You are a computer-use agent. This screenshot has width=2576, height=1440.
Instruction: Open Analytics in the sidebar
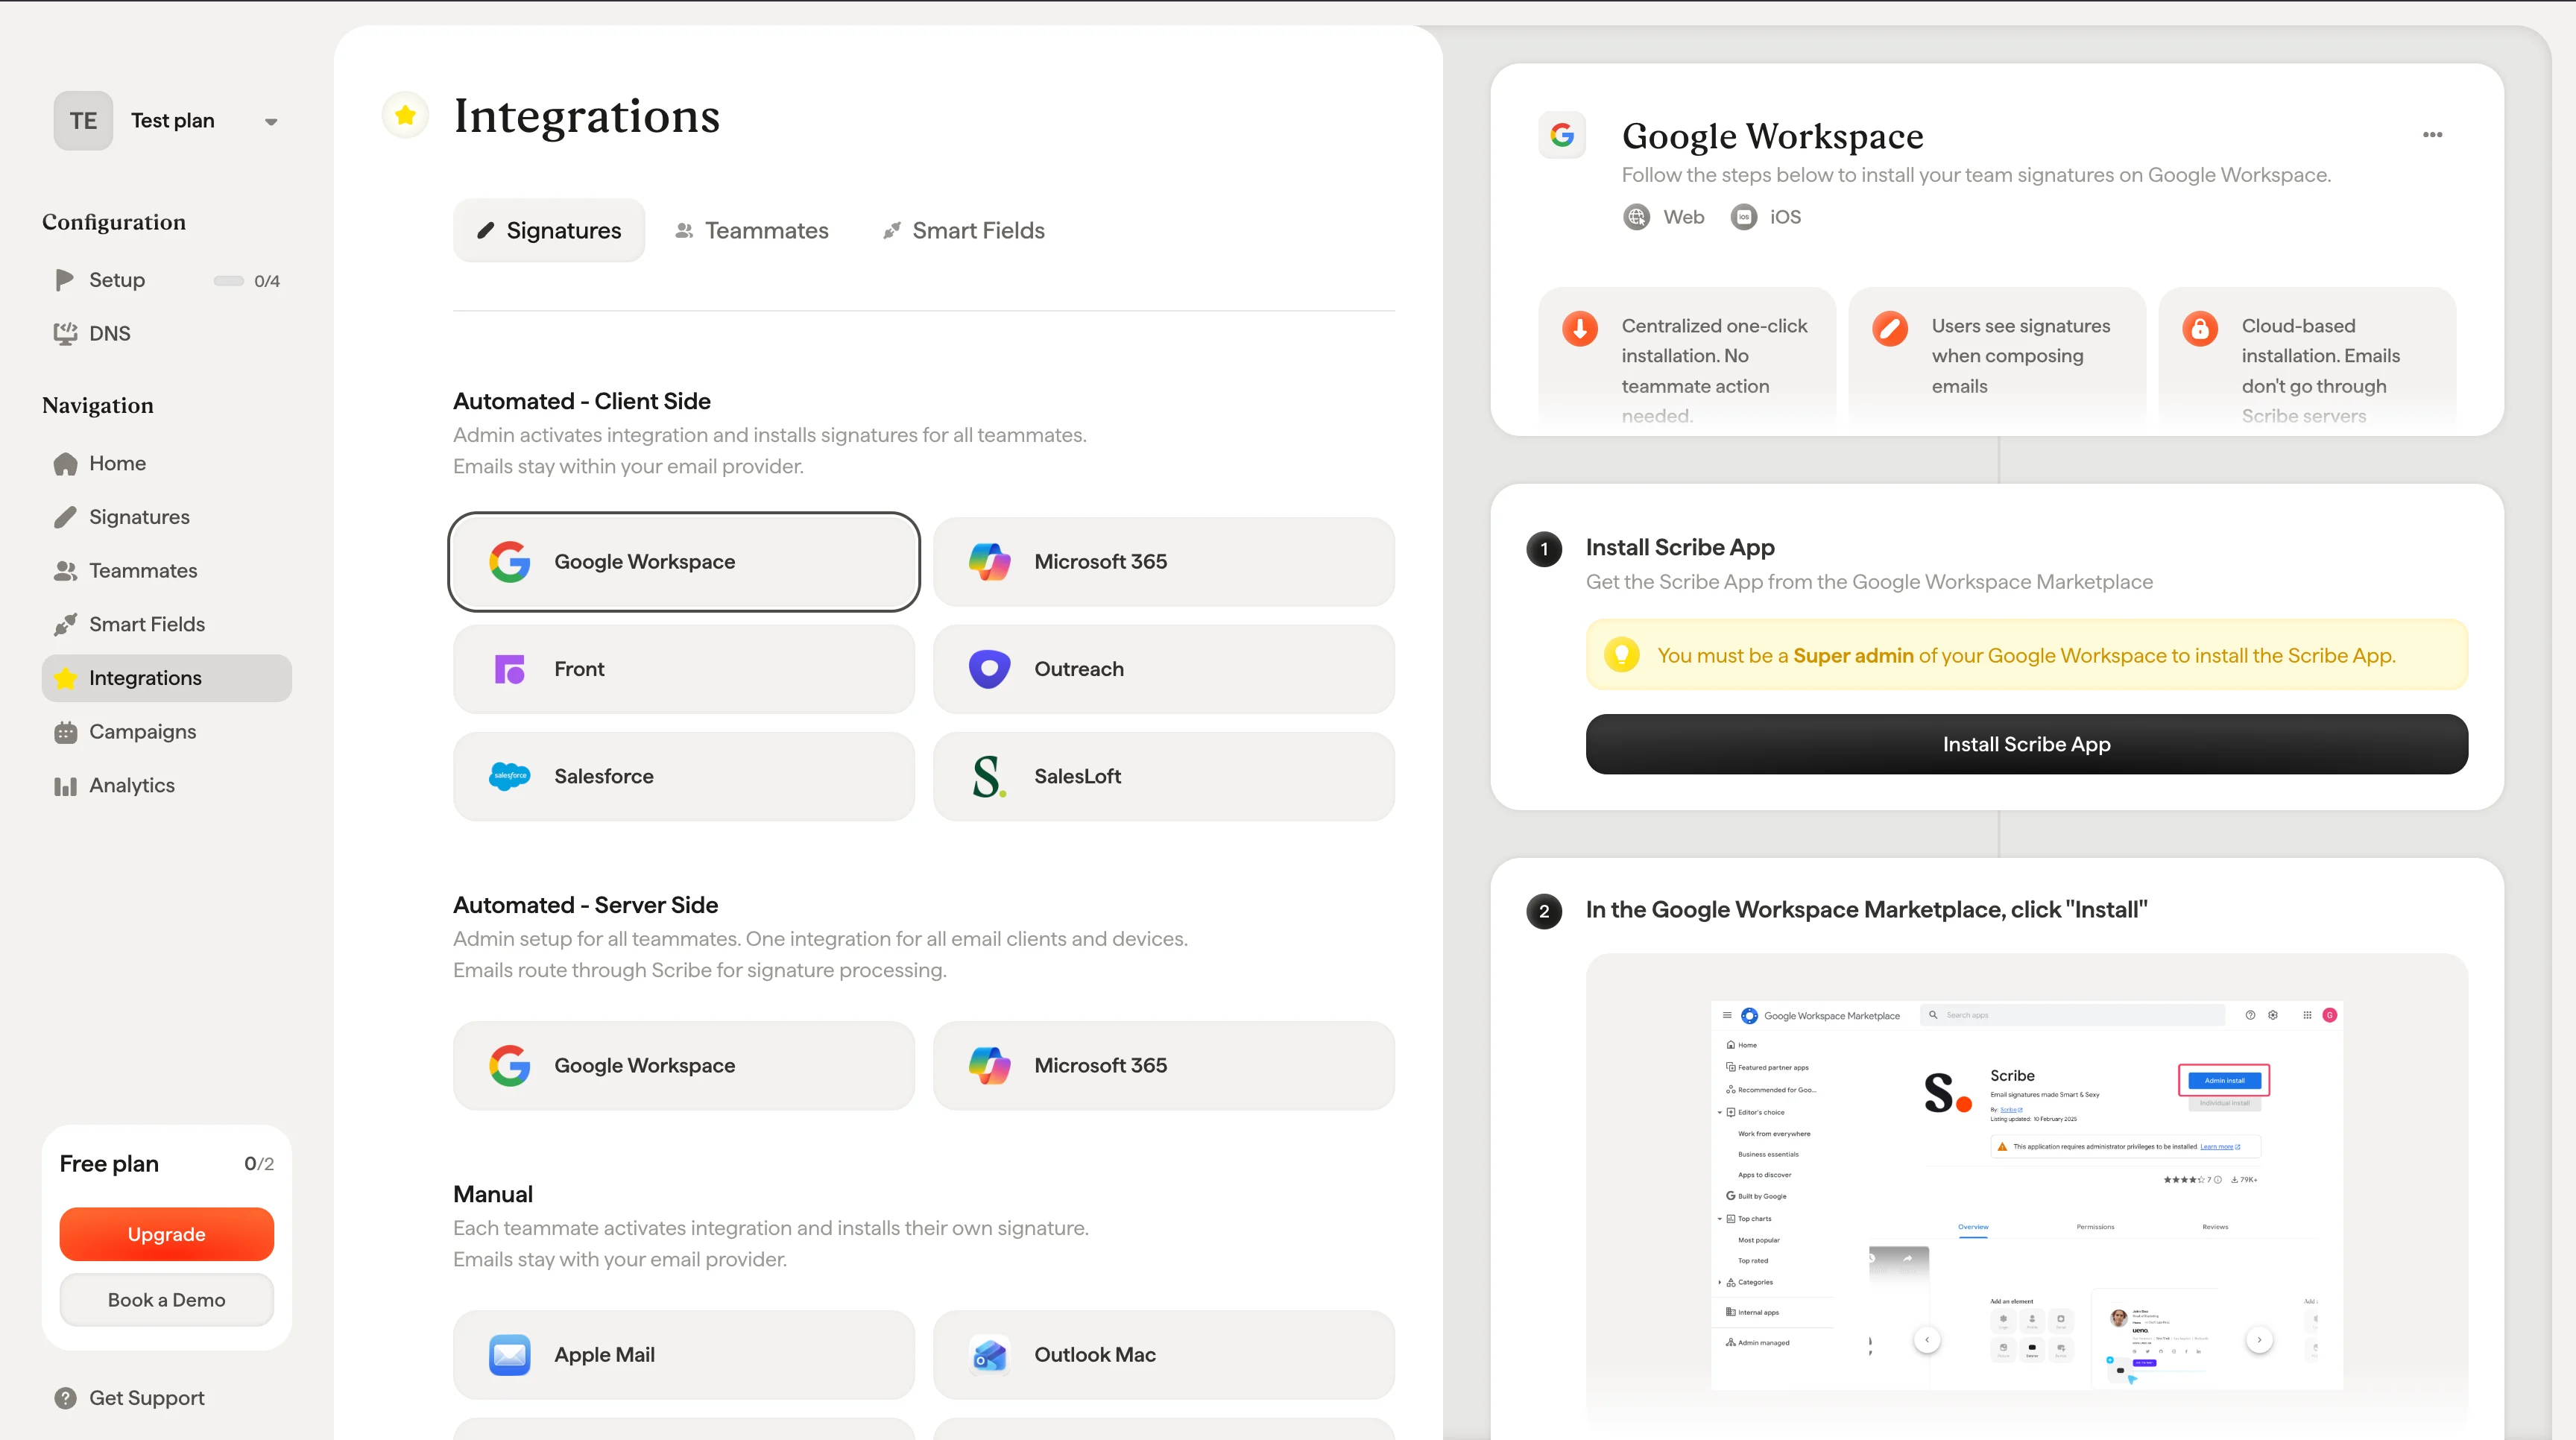coord(167,786)
